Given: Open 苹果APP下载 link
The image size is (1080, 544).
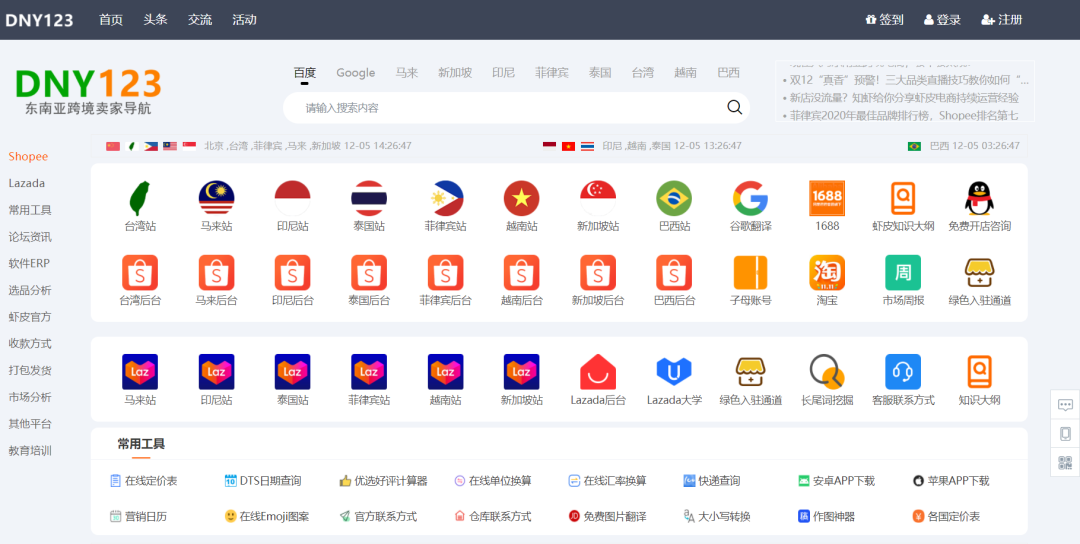Looking at the screenshot, I should pos(951,481).
